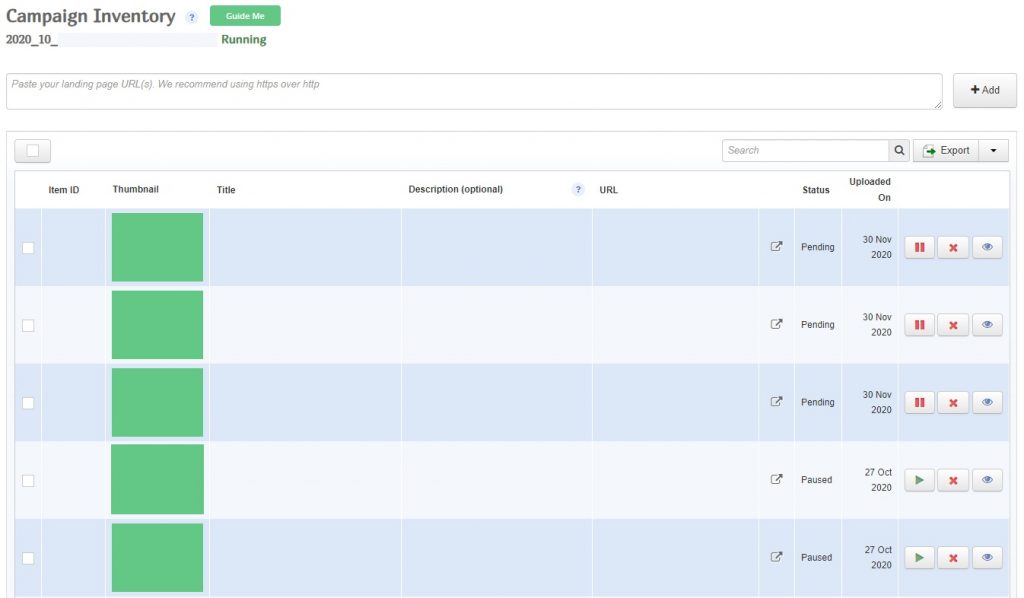The width and height of the screenshot is (1024, 598).
Task: Toggle the select-all checkbox above the table
Action: 31,150
